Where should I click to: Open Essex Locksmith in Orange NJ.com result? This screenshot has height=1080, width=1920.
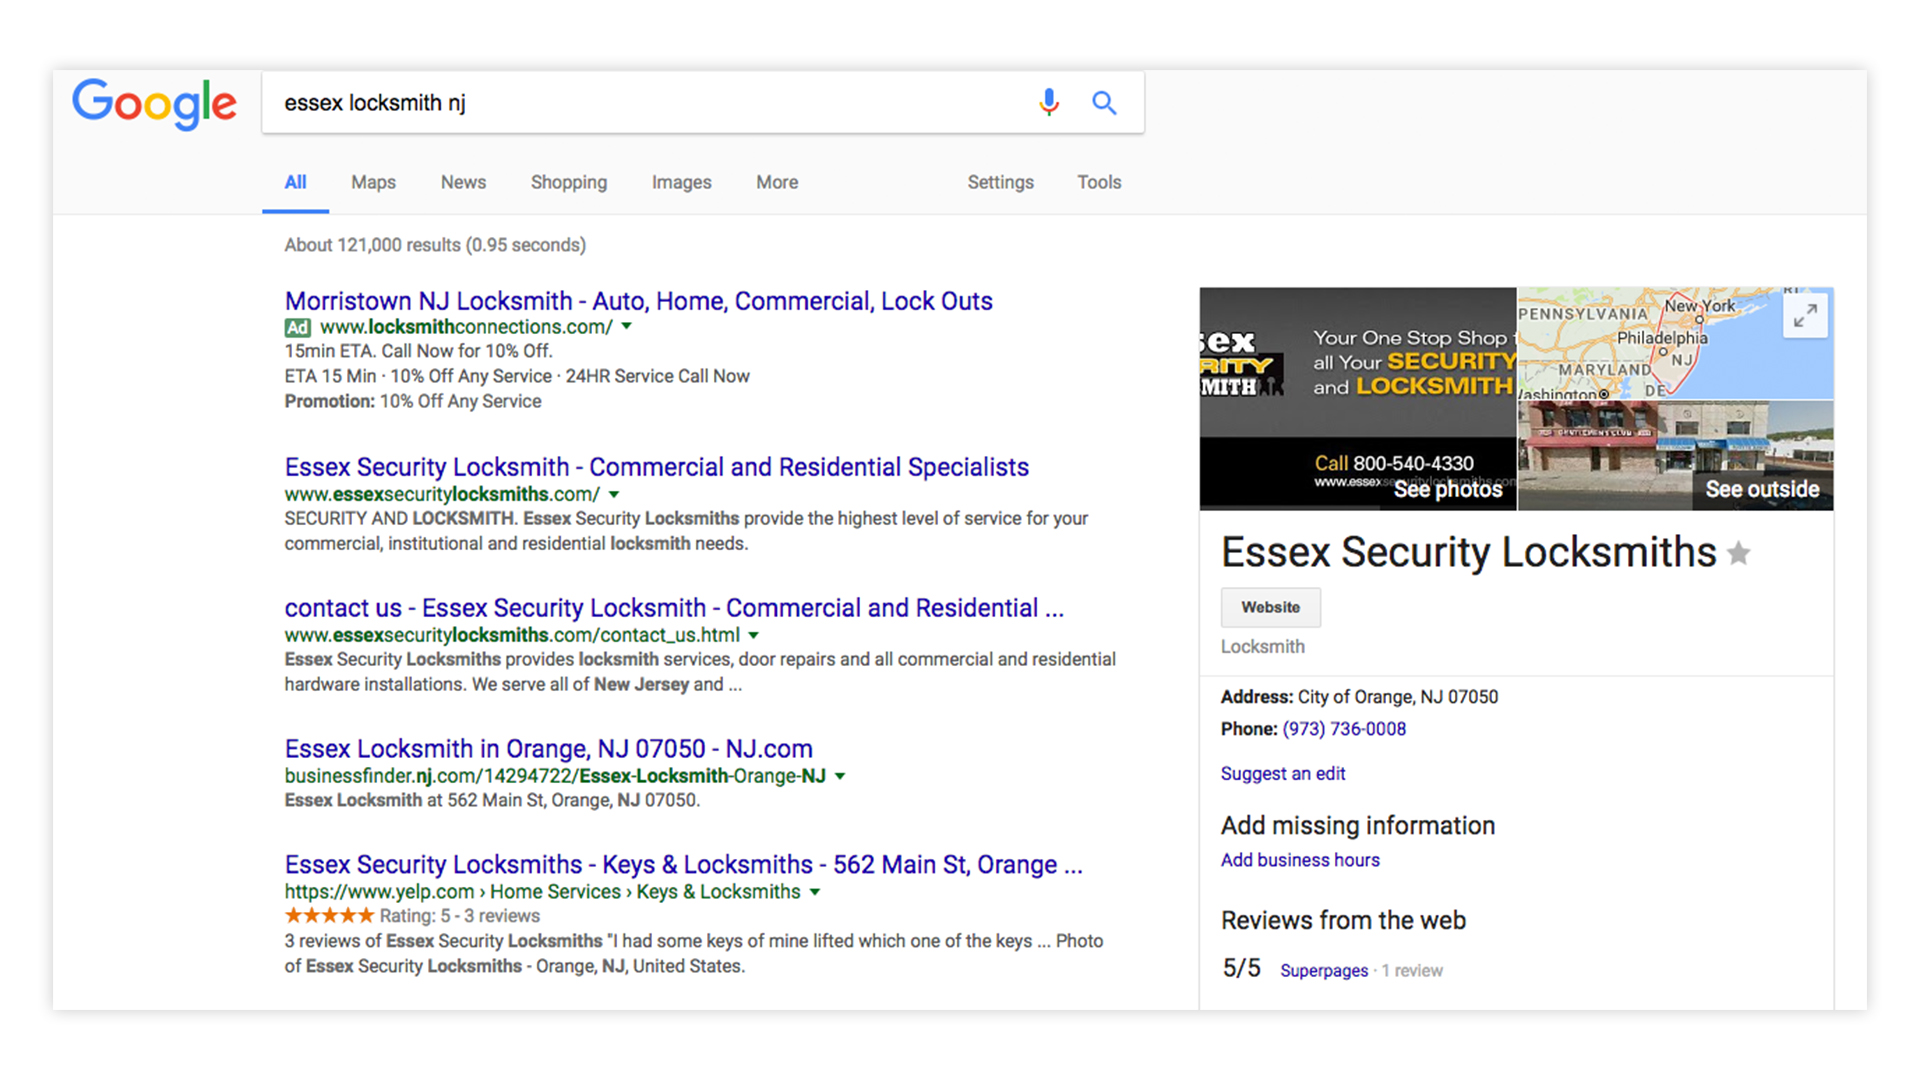pyautogui.click(x=548, y=749)
